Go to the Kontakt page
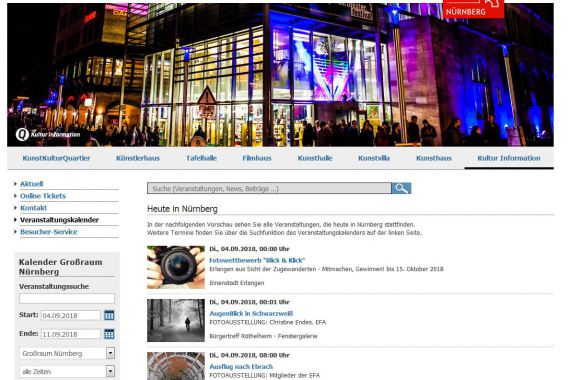Image resolution: width=570 pixels, height=380 pixels. (33, 208)
